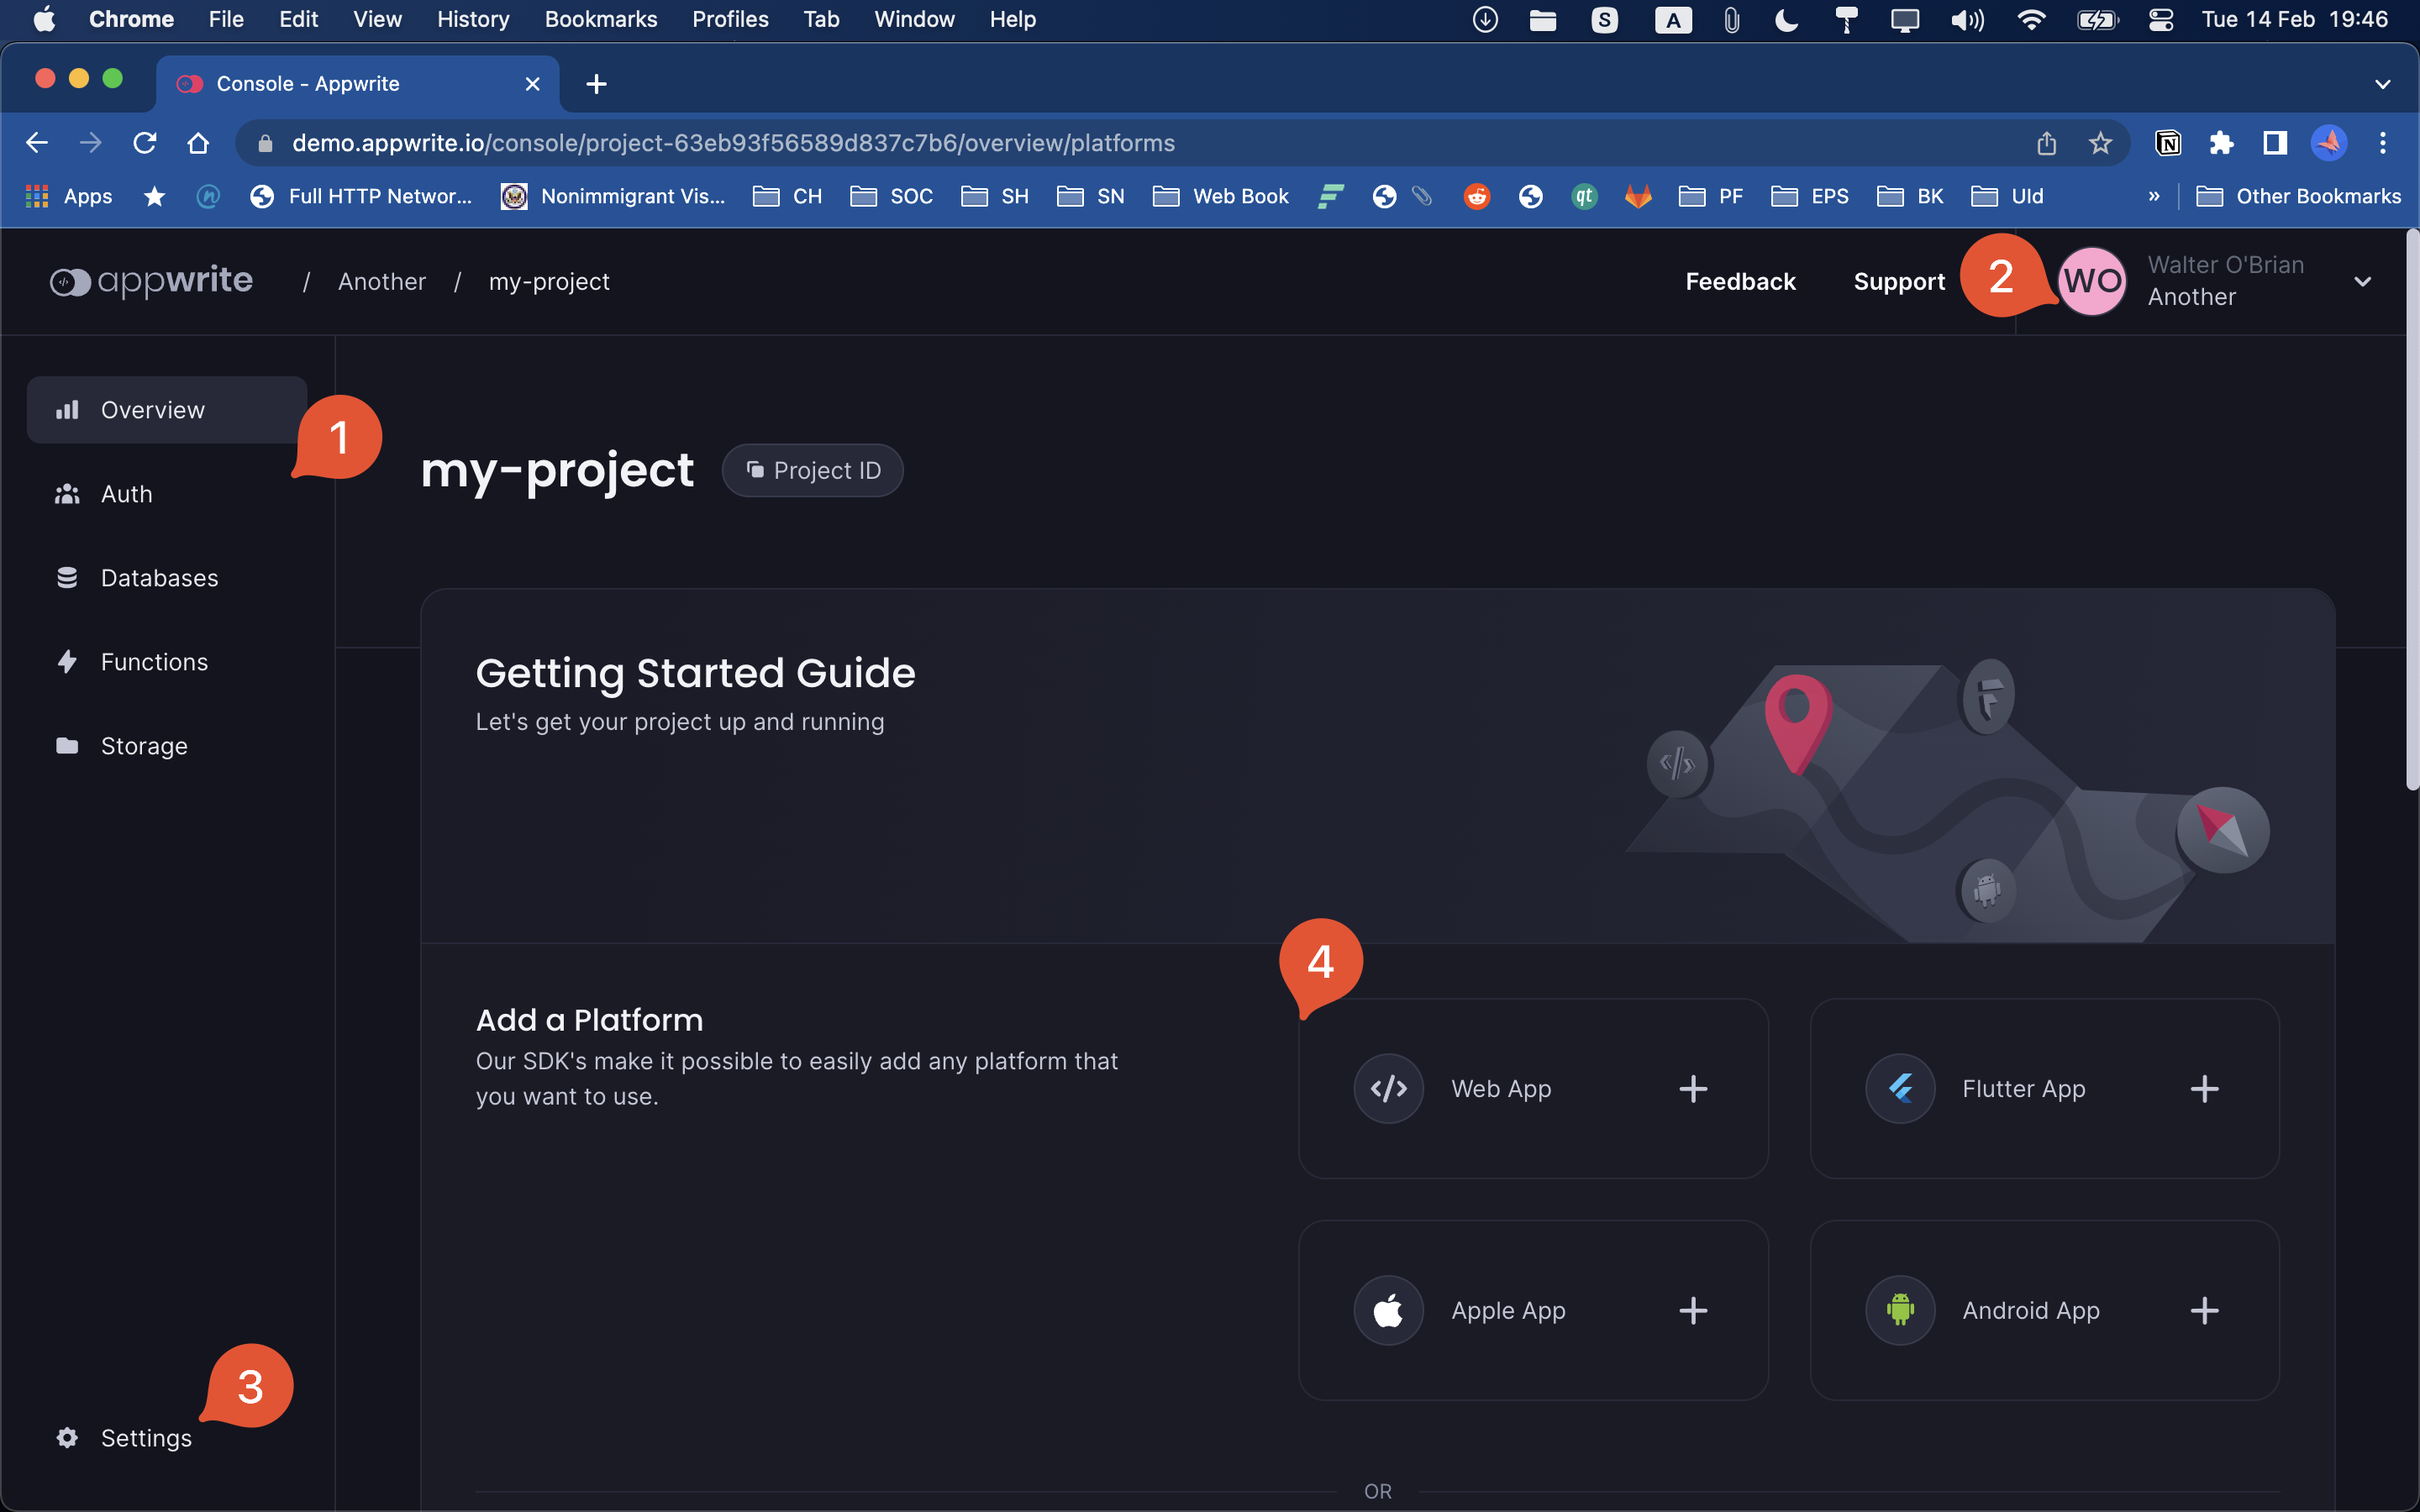
Task: Click the Feedback link
Action: pyautogui.click(x=1740, y=282)
